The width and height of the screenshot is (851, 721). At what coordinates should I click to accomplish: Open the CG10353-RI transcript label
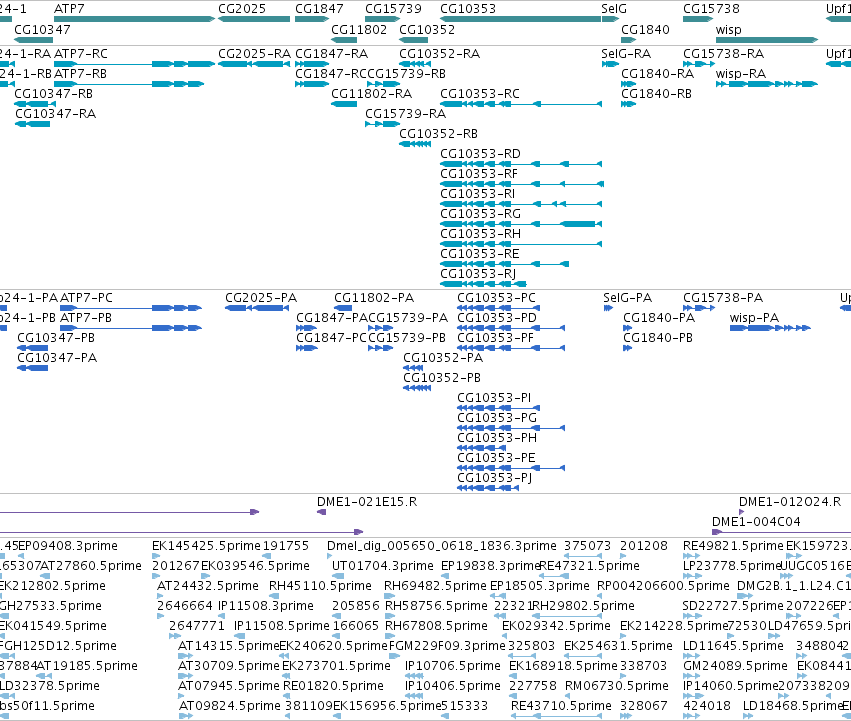pos(478,194)
